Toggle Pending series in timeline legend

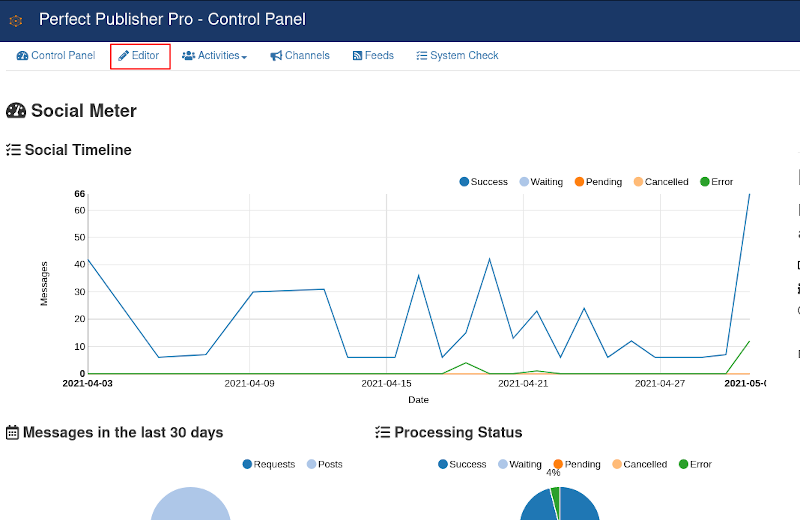click(x=598, y=182)
